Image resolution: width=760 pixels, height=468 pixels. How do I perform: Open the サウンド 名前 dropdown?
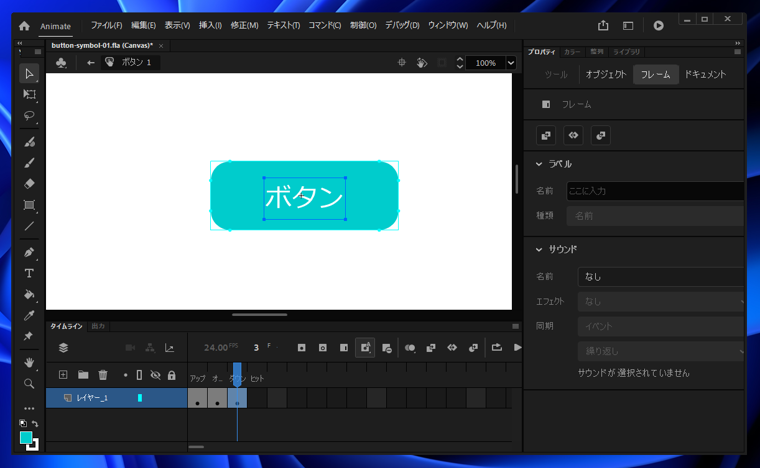[661, 277]
